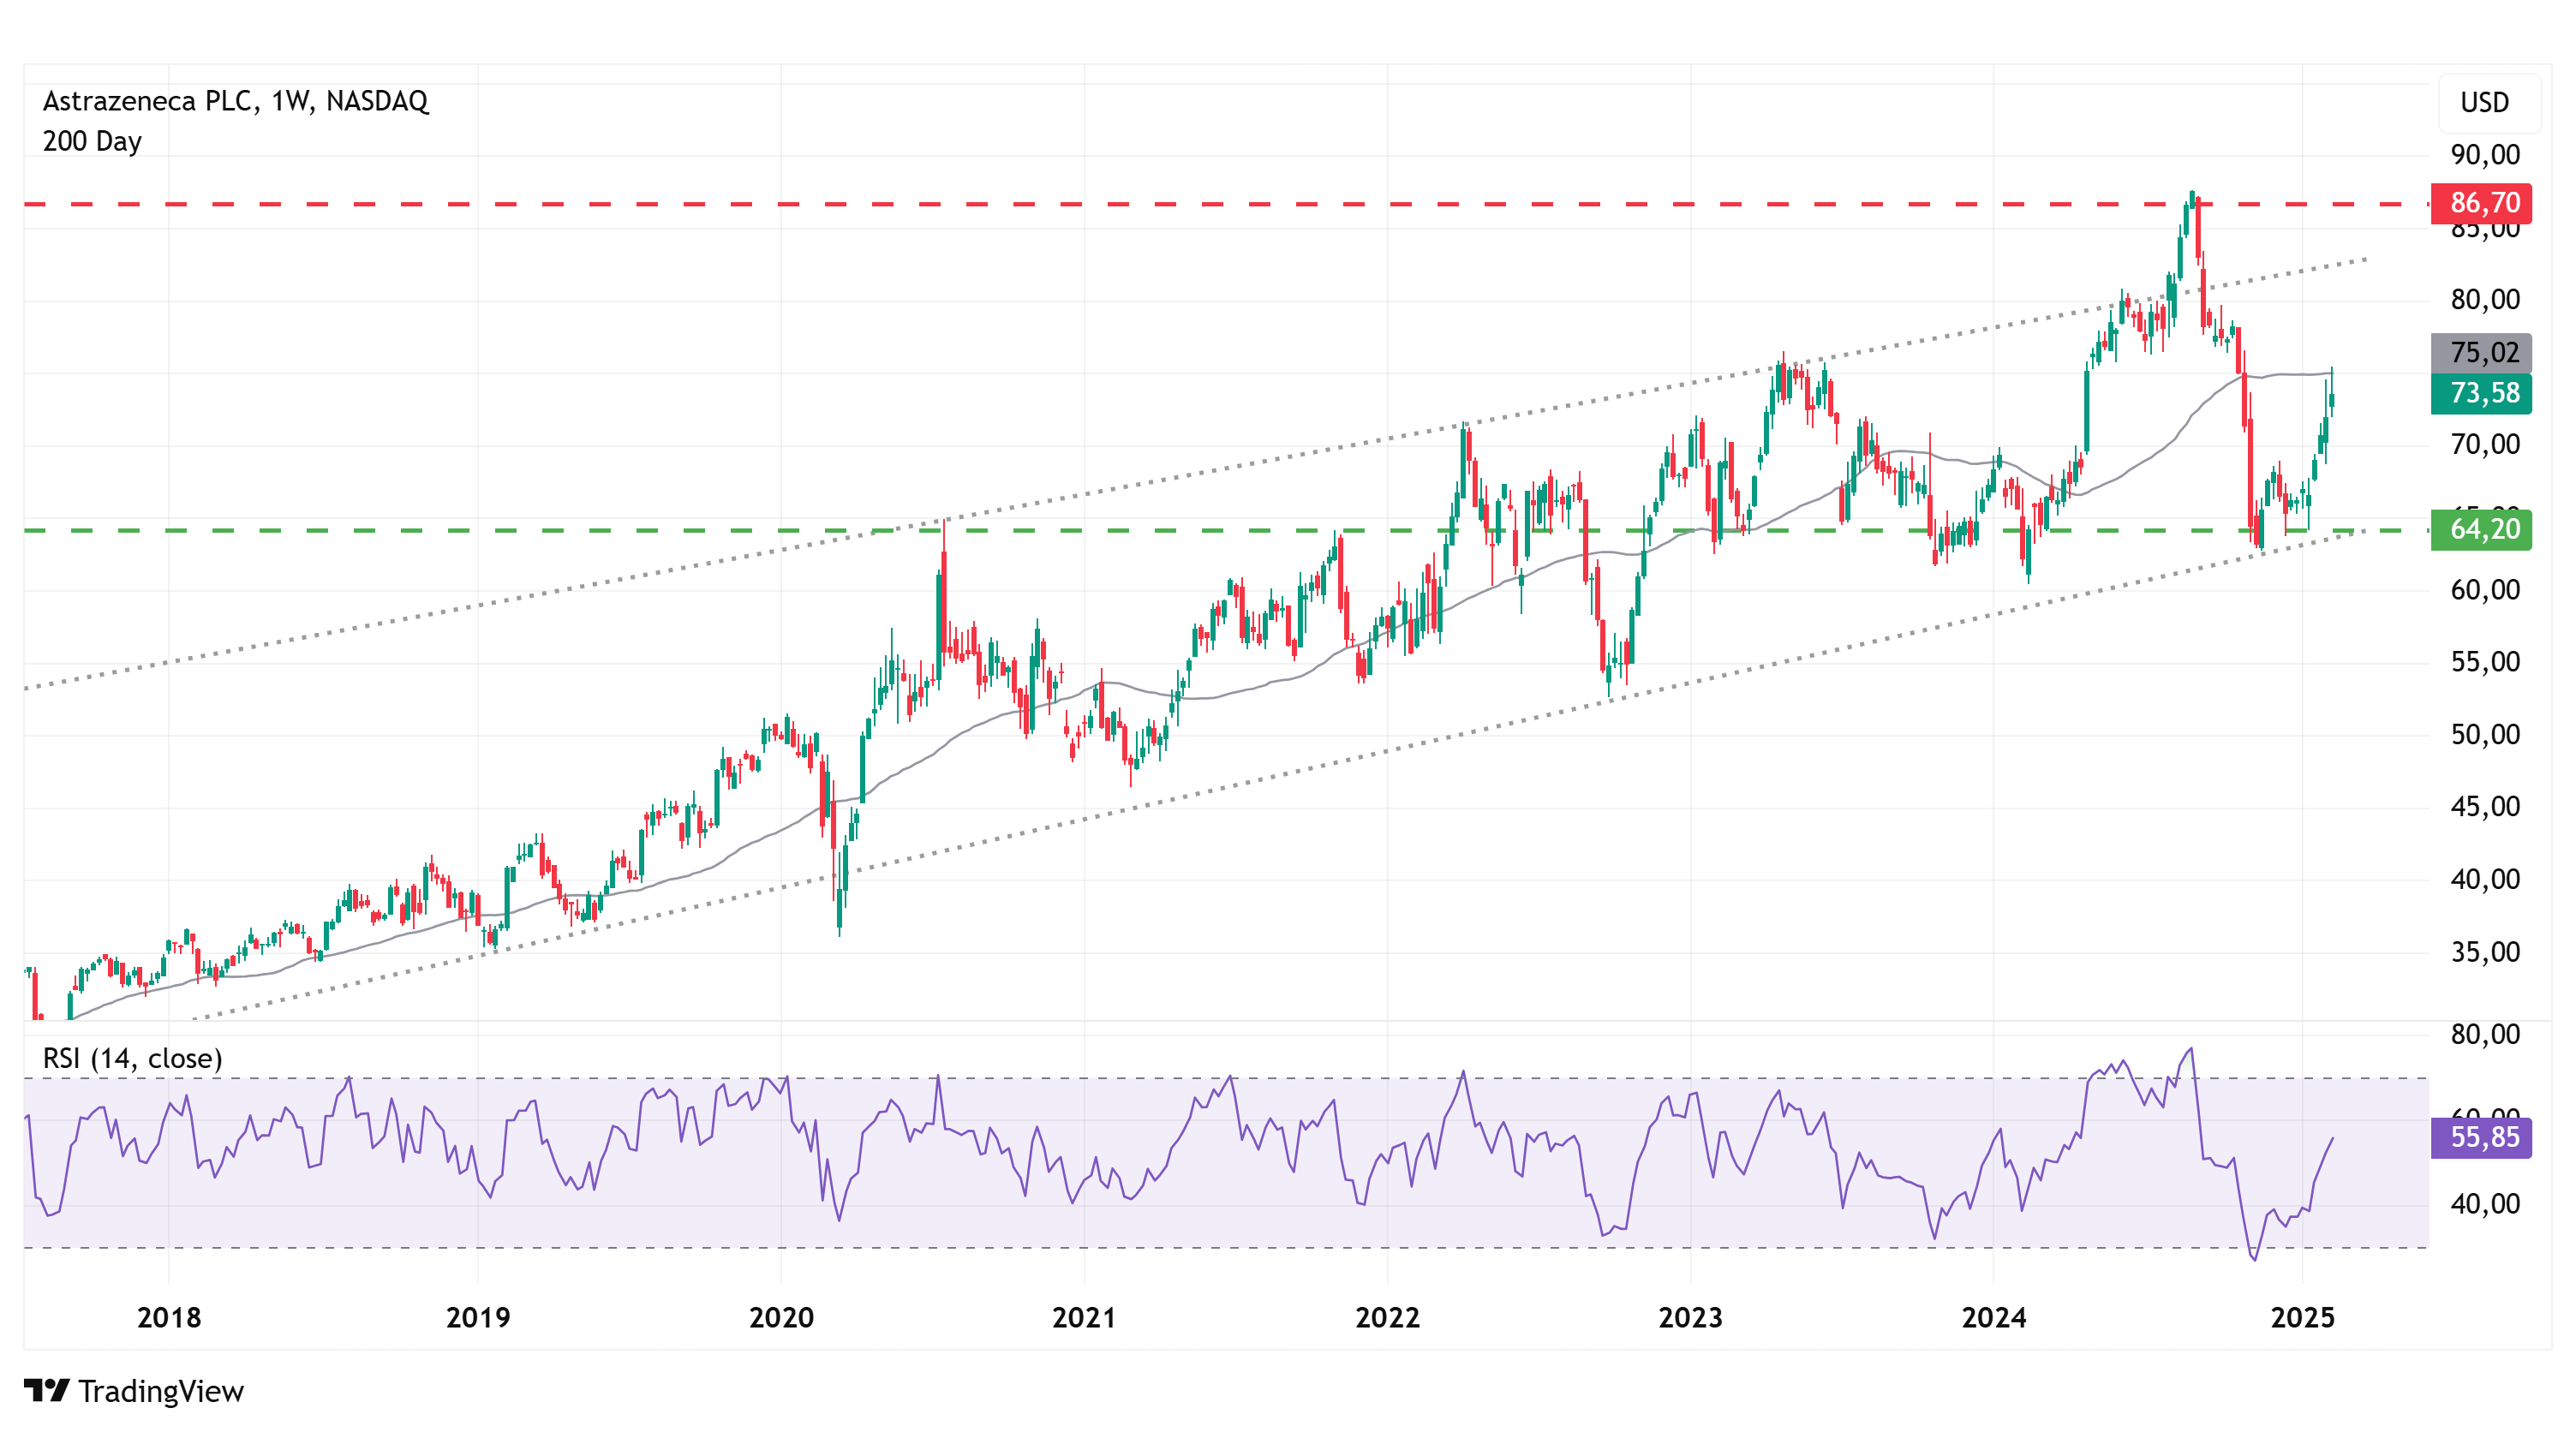Click the 2019 time axis label
The image size is (2576, 1432).
pyautogui.click(x=478, y=1318)
